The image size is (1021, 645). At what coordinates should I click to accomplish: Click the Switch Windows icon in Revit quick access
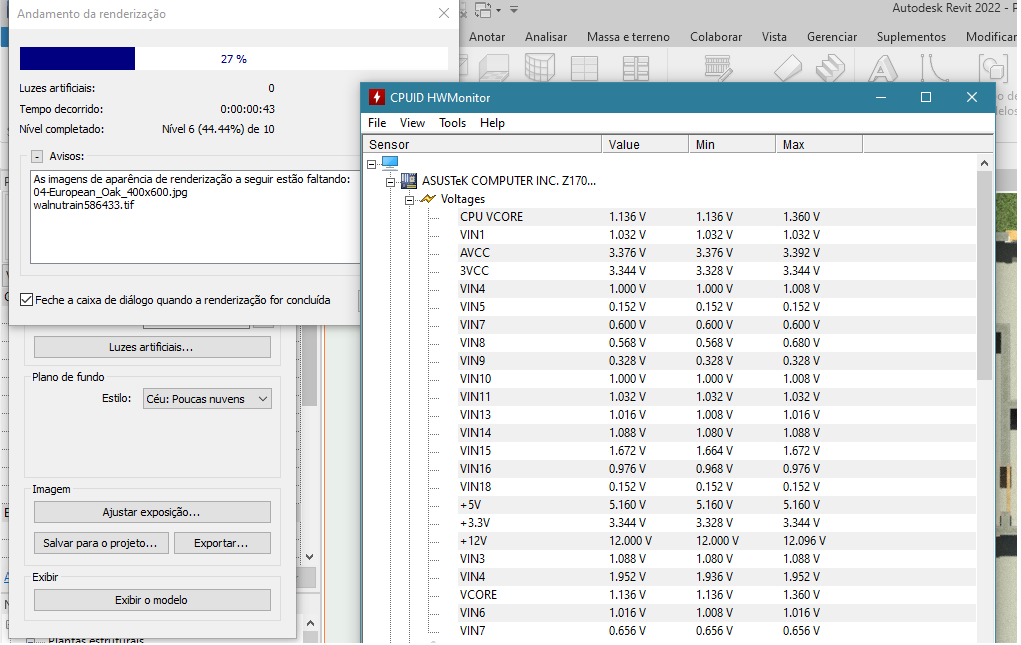pos(483,10)
